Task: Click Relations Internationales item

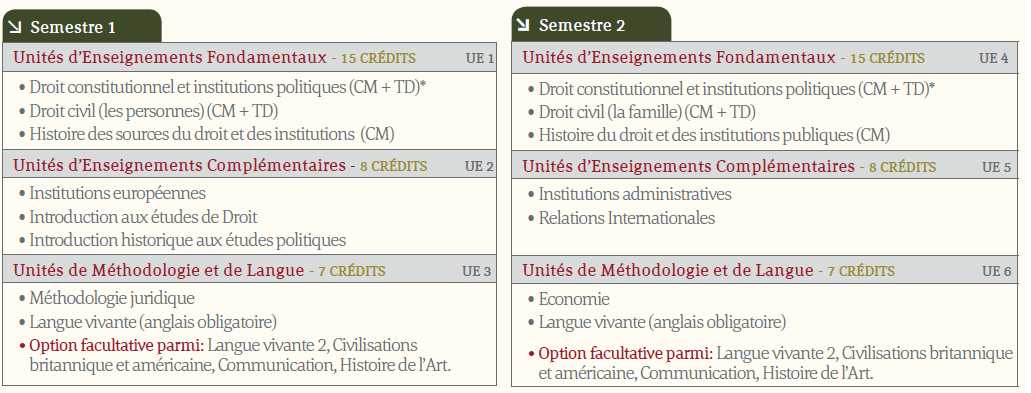Action: coord(627,218)
